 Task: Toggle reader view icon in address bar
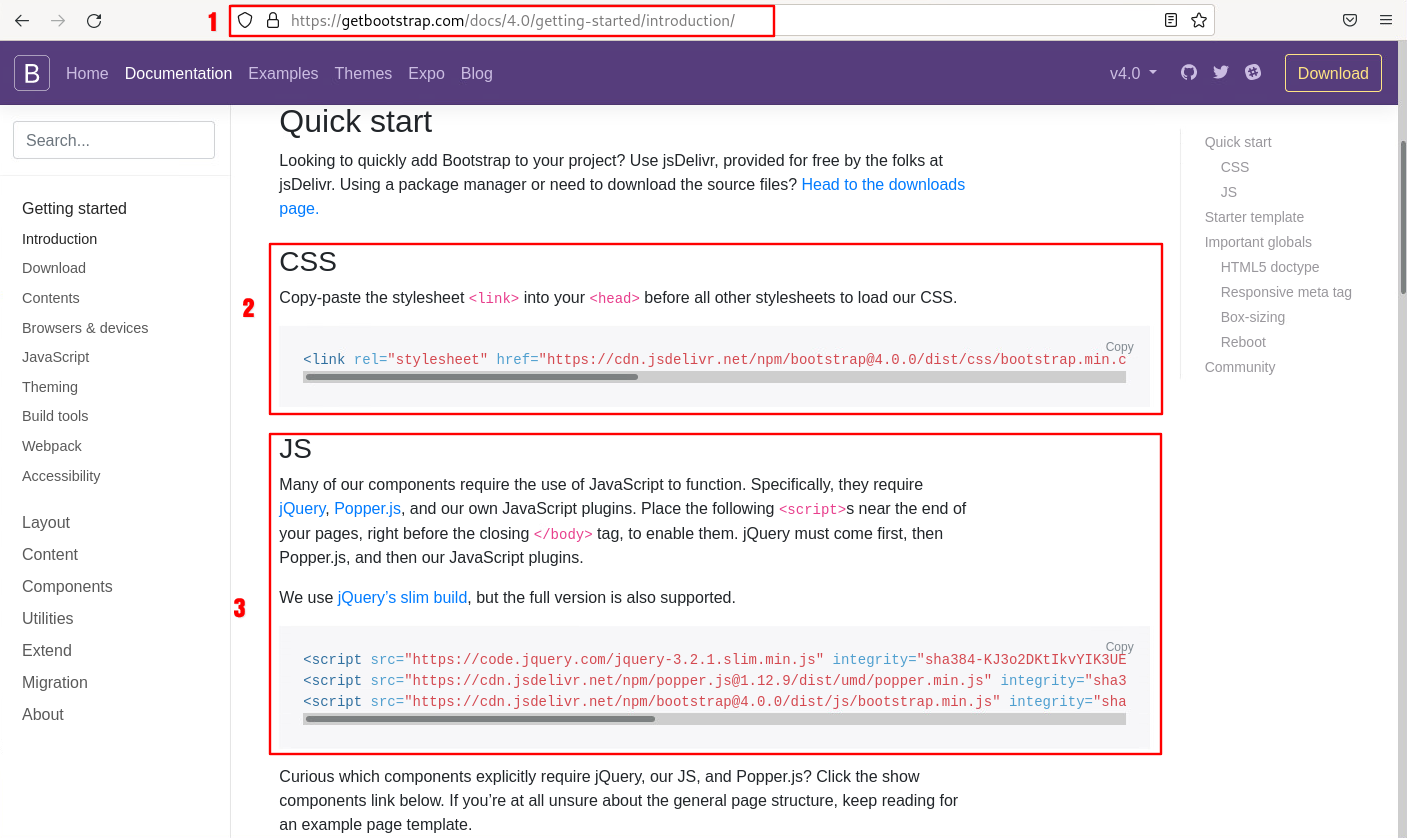tap(1171, 20)
